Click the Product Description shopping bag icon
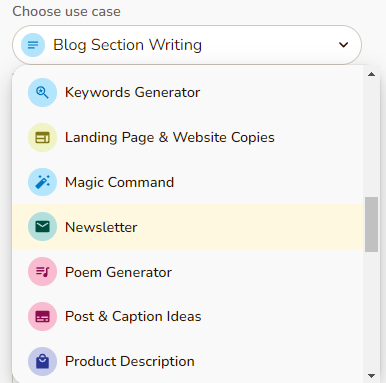The height and width of the screenshot is (383, 386). (x=42, y=361)
